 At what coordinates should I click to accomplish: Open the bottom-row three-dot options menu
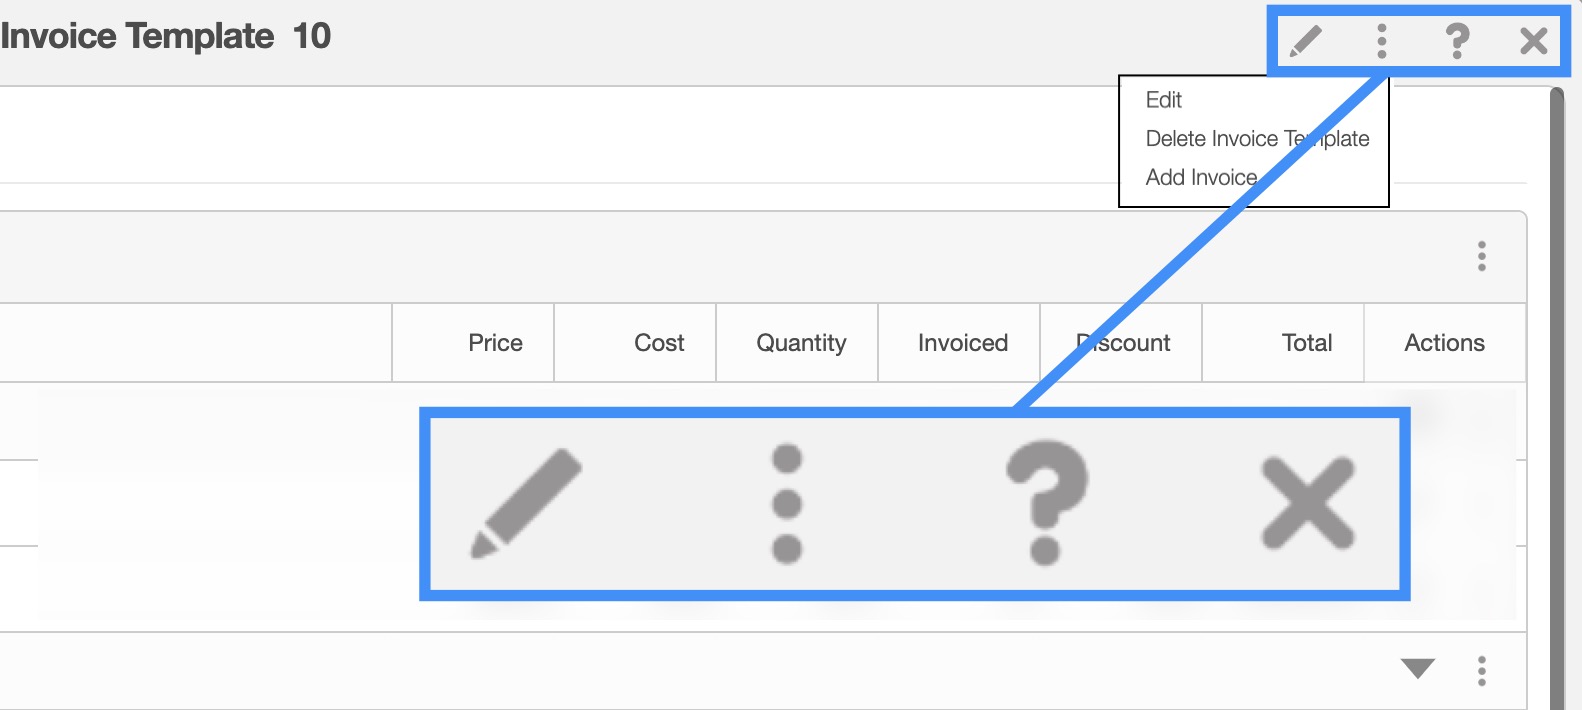point(1482,670)
